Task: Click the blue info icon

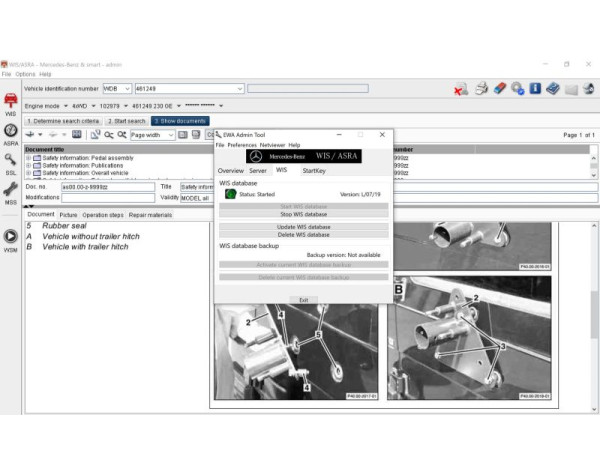Action: [535, 89]
